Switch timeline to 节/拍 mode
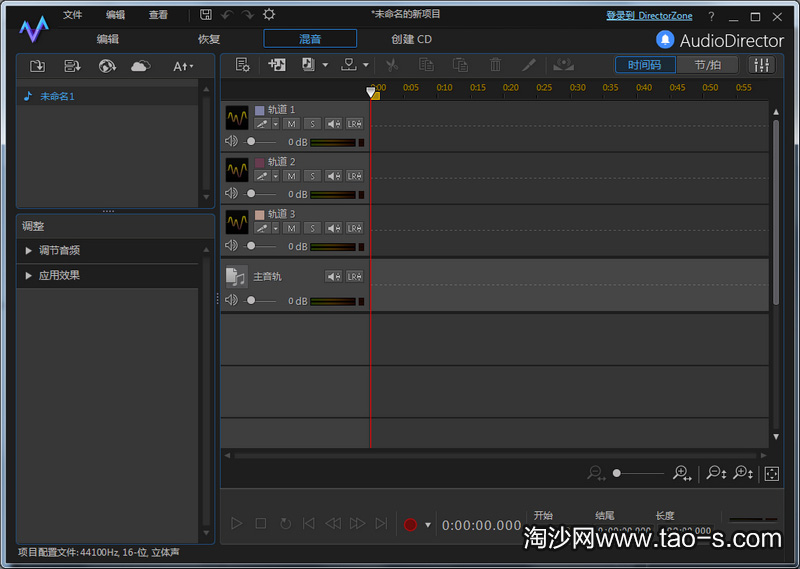Viewport: 800px width, 569px height. [707, 65]
